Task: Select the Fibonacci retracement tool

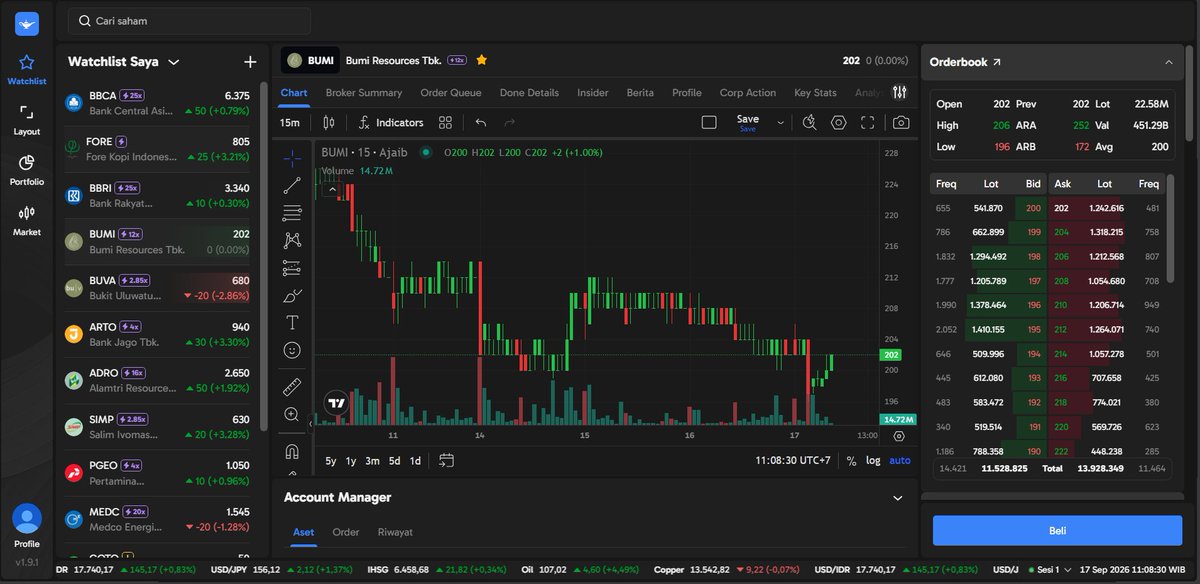Action: pyautogui.click(x=292, y=212)
